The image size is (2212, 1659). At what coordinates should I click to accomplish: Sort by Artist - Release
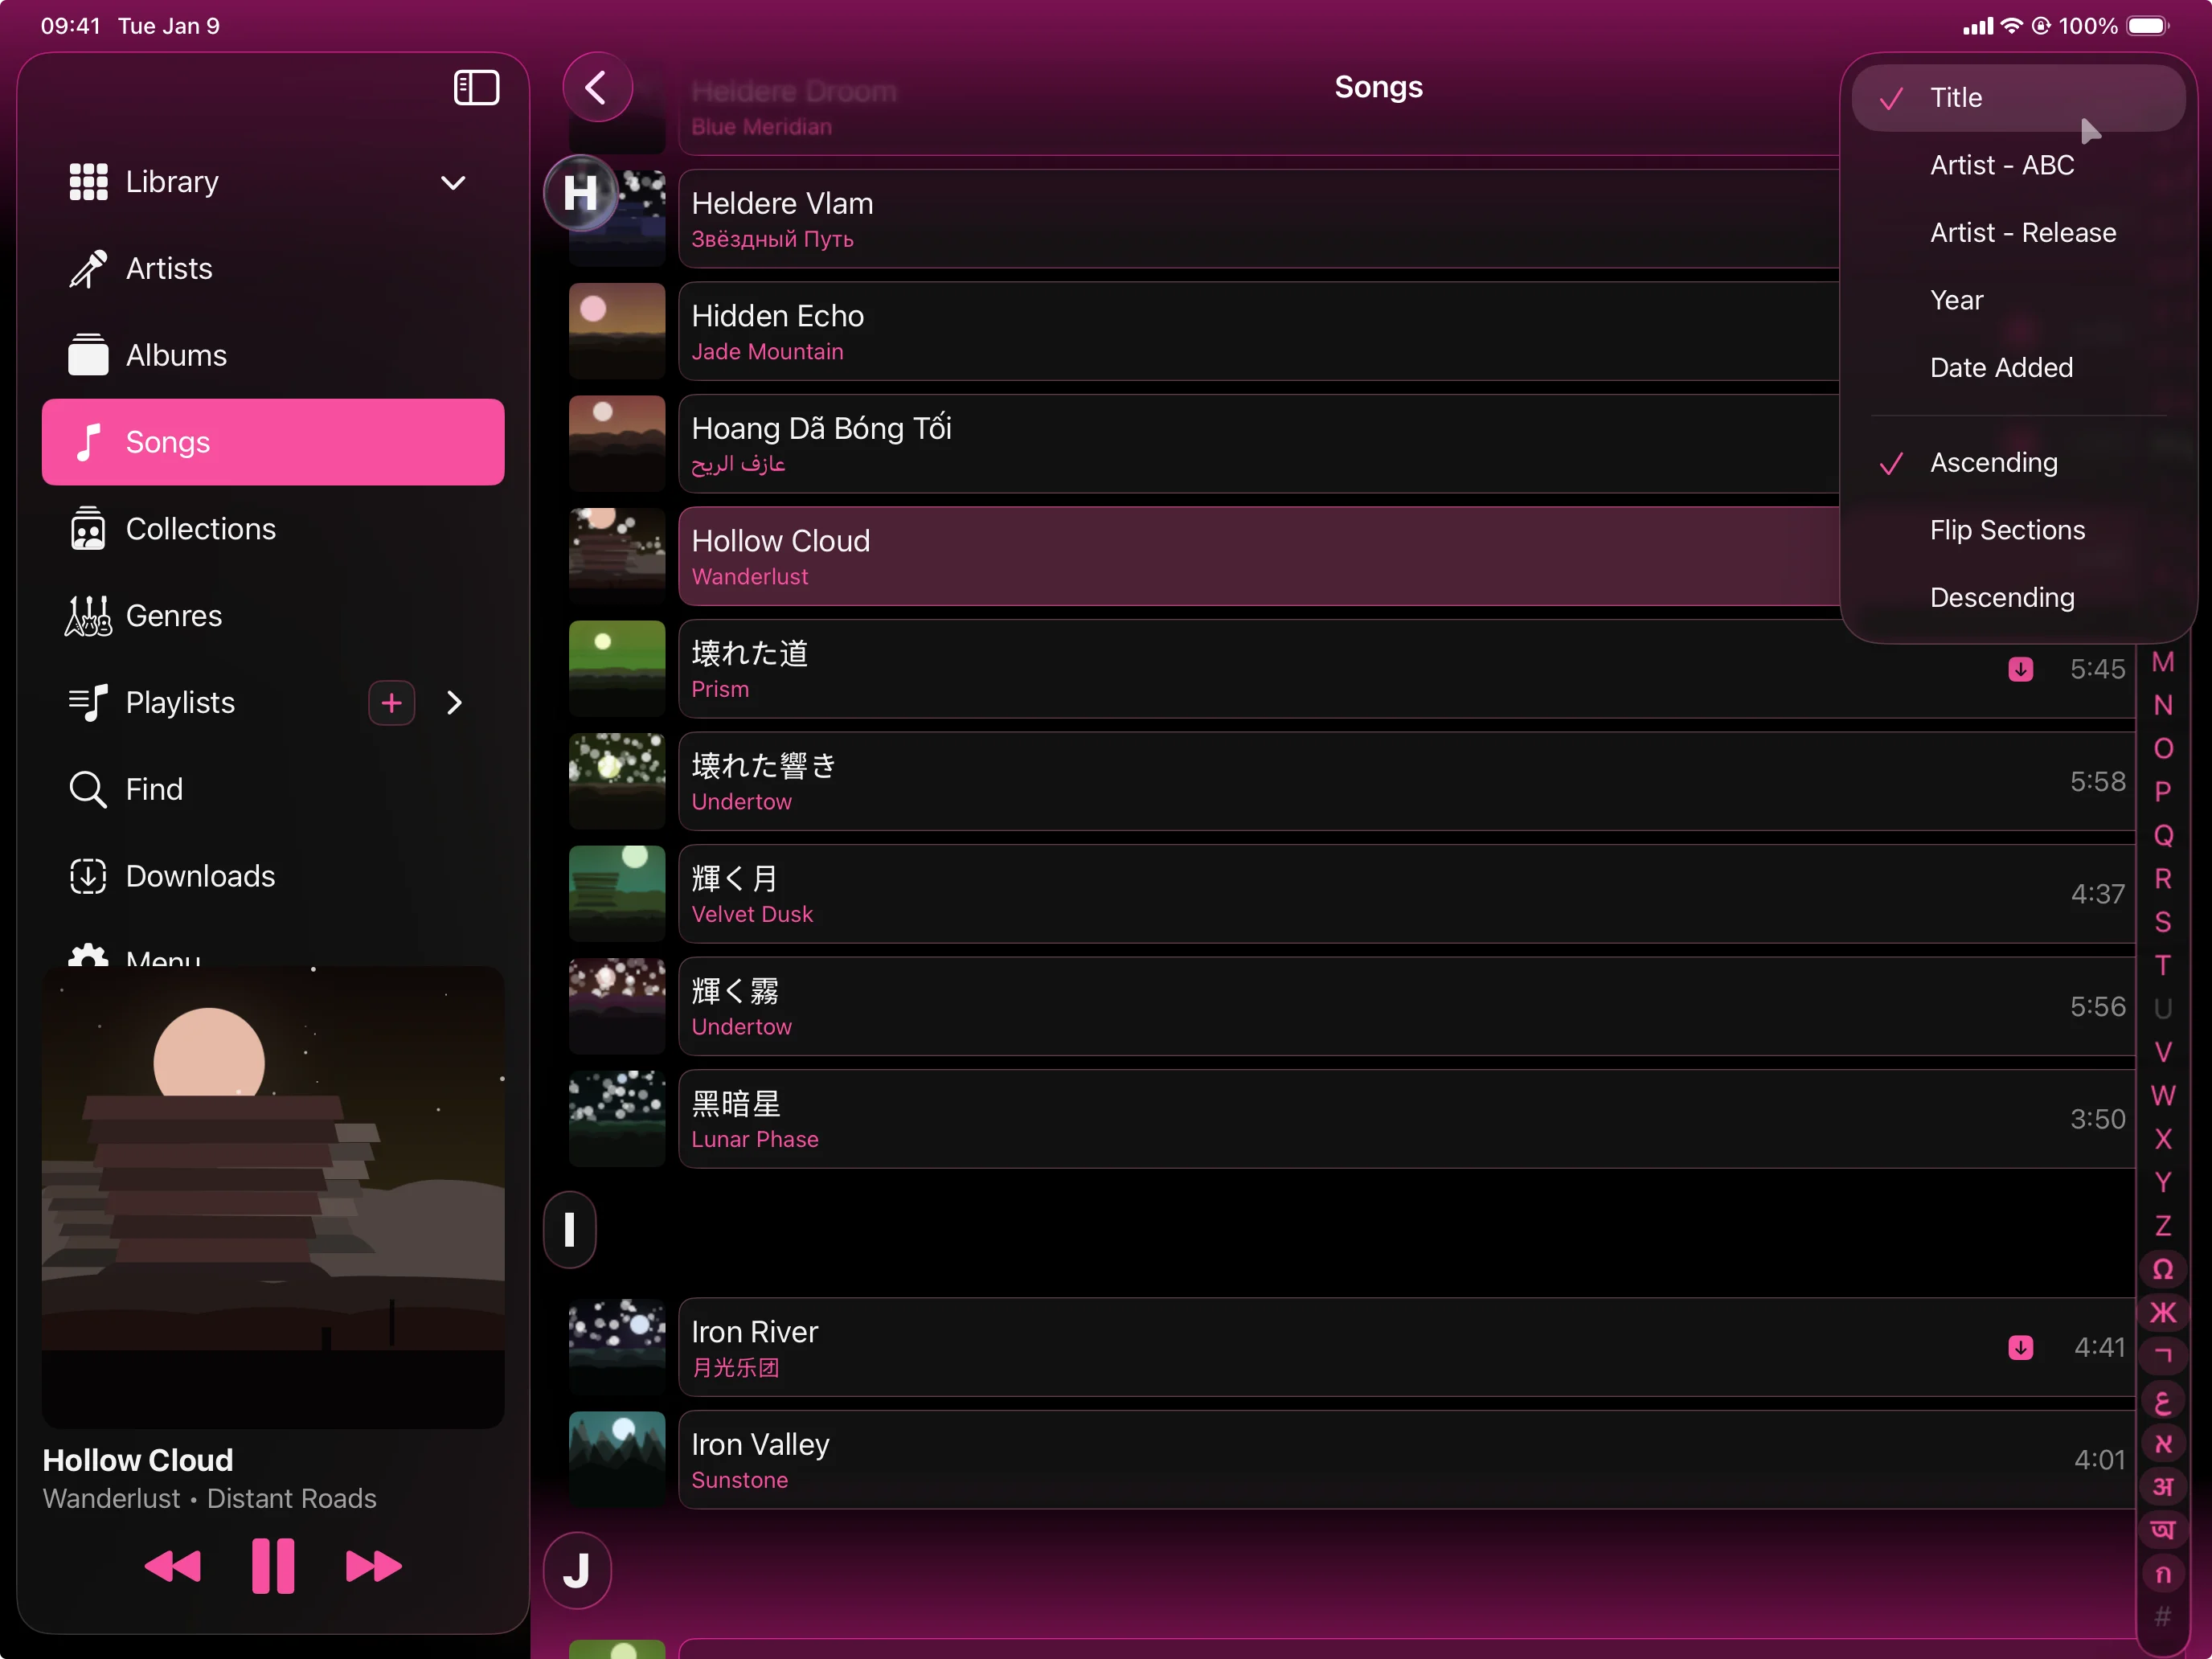point(2022,232)
